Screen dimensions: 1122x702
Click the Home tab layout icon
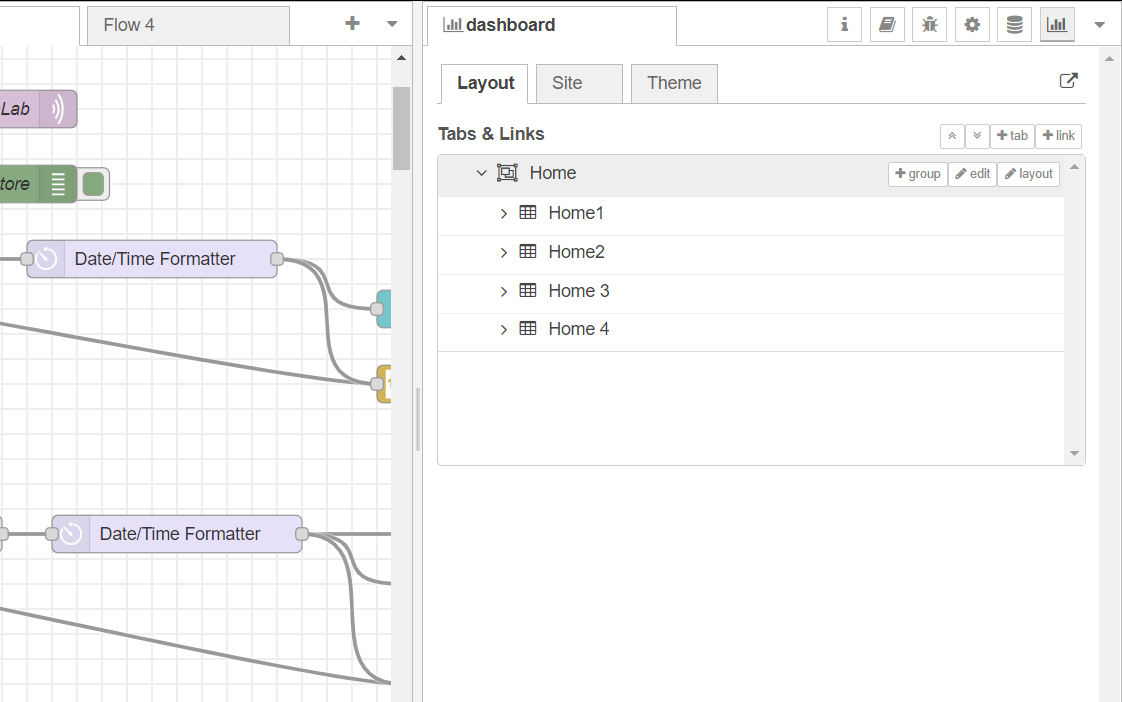(x=507, y=173)
